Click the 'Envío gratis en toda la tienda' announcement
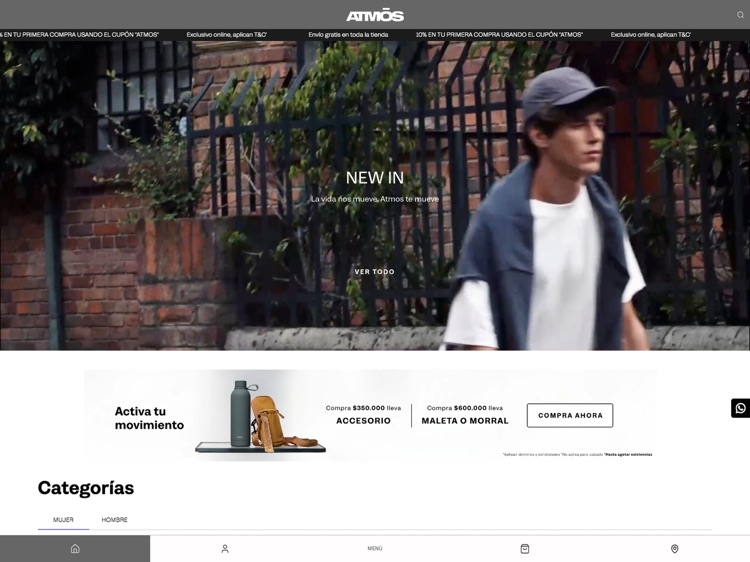Image resolution: width=750 pixels, height=562 pixels. (x=348, y=34)
